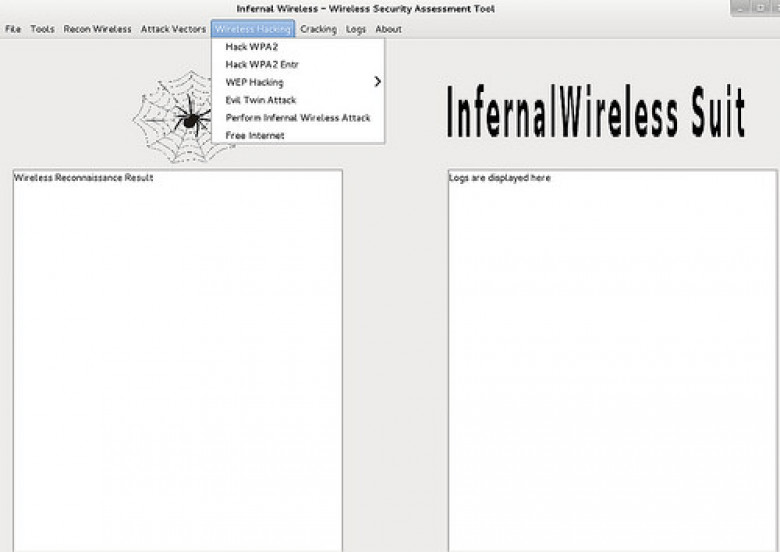Close the Wireless Hacking menu header
The height and width of the screenshot is (552, 780).
pos(253,29)
